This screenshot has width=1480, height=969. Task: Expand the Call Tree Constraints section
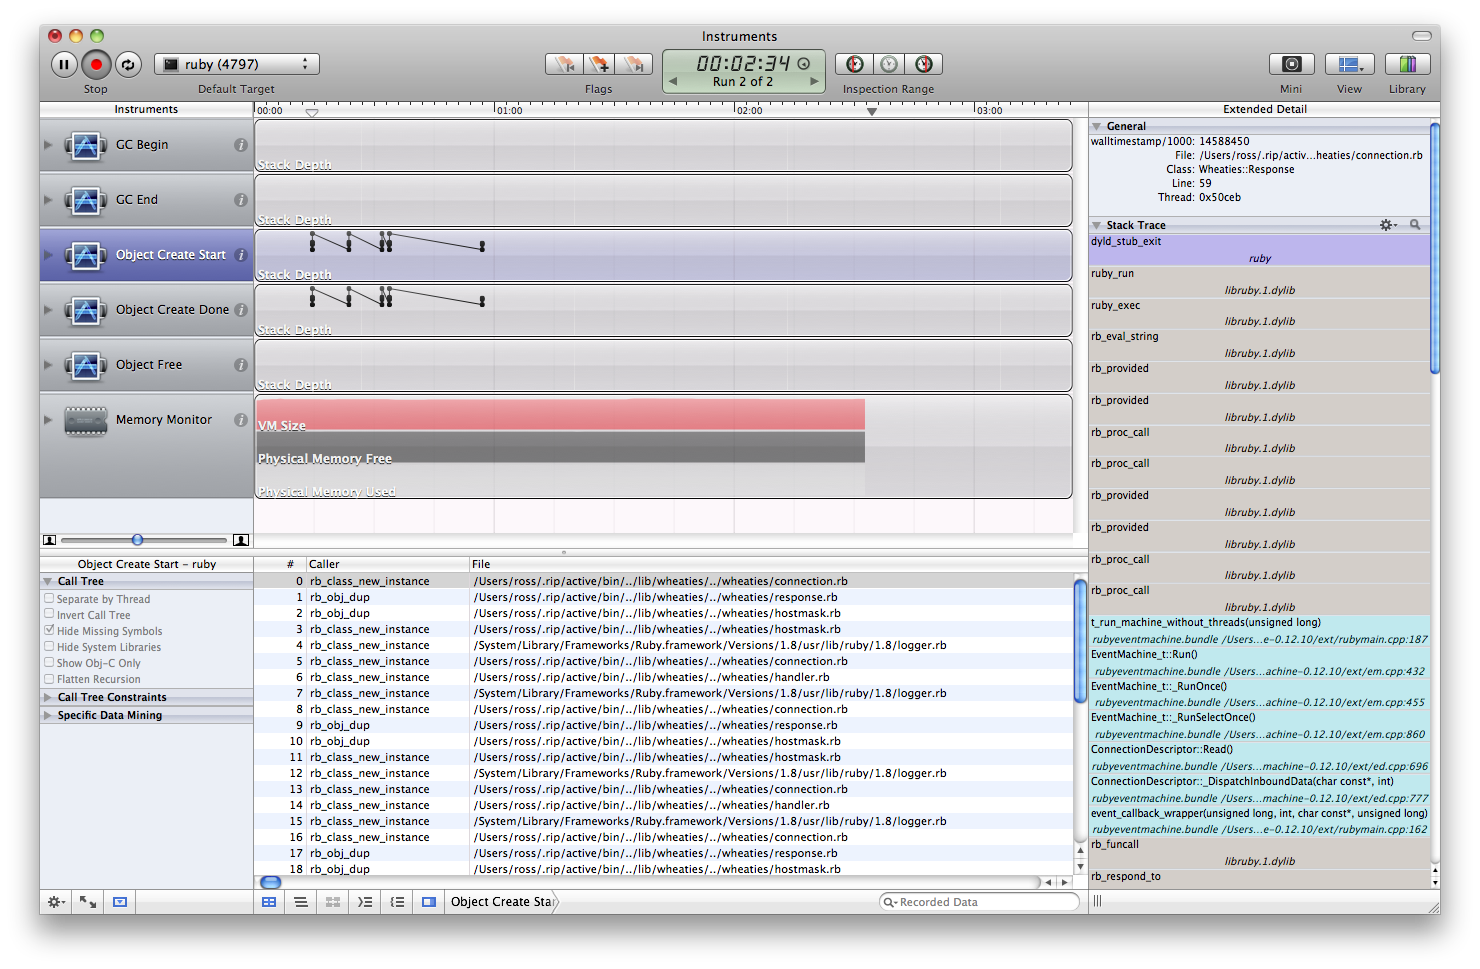111,697
